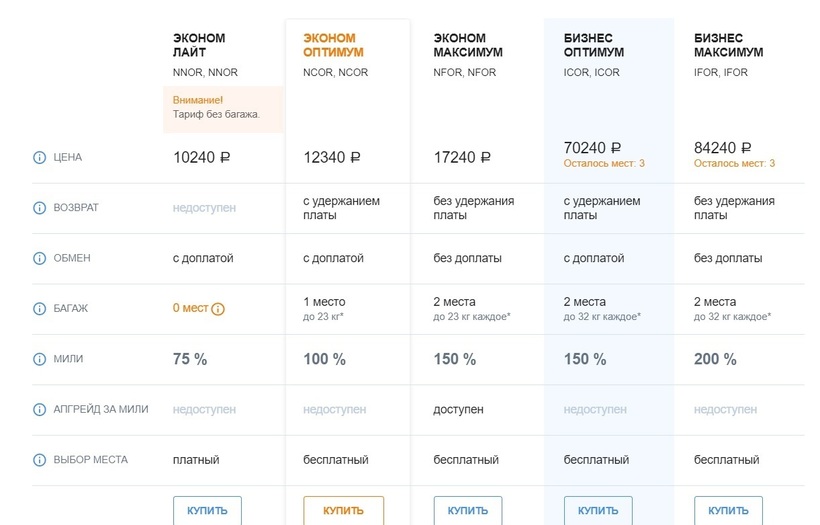The width and height of the screenshot is (820, 525).
Task: Select the ЭКОНОМ ОПТИМУМ fare column header
Action: click(333, 45)
